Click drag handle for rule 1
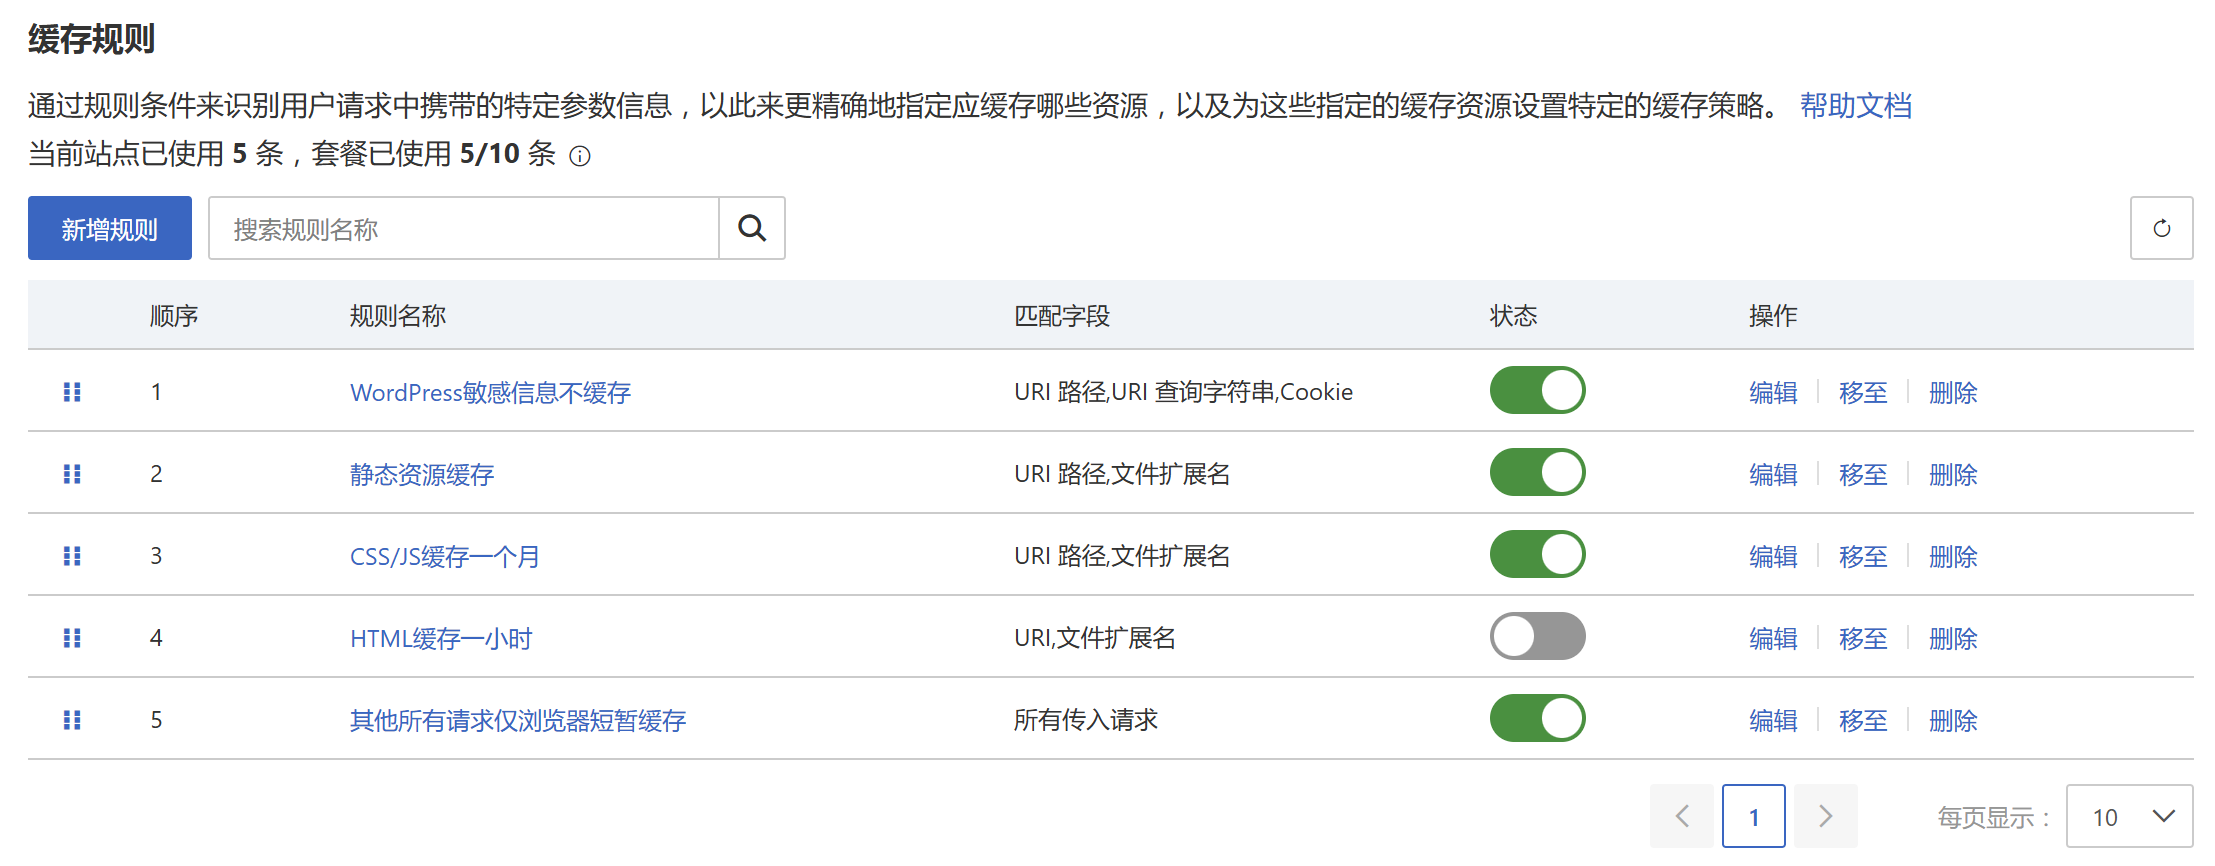The height and width of the screenshot is (866, 2215). [72, 392]
